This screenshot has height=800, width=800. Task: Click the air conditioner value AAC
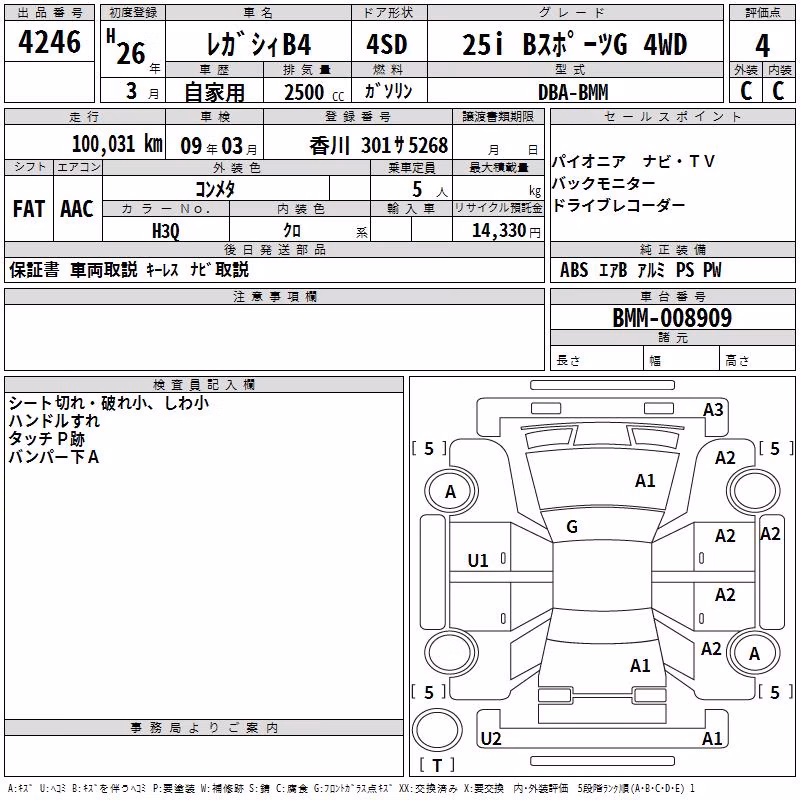coord(77,209)
